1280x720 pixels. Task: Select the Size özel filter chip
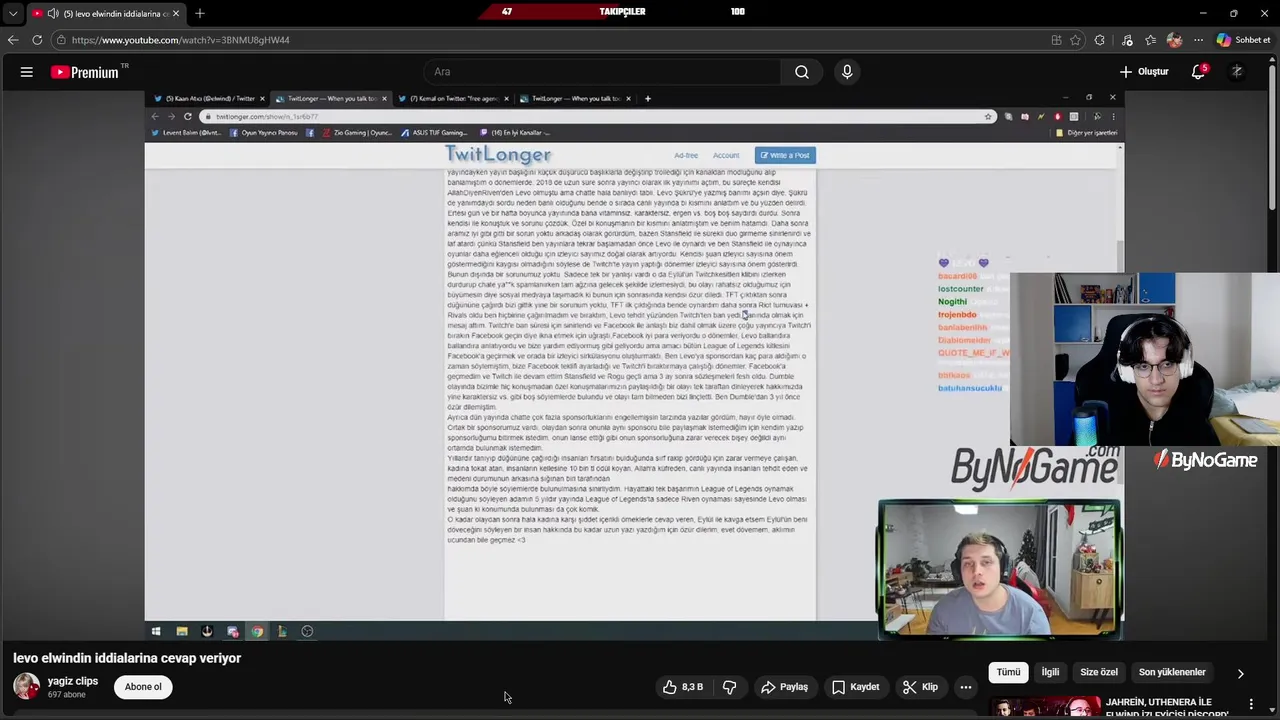(1099, 672)
